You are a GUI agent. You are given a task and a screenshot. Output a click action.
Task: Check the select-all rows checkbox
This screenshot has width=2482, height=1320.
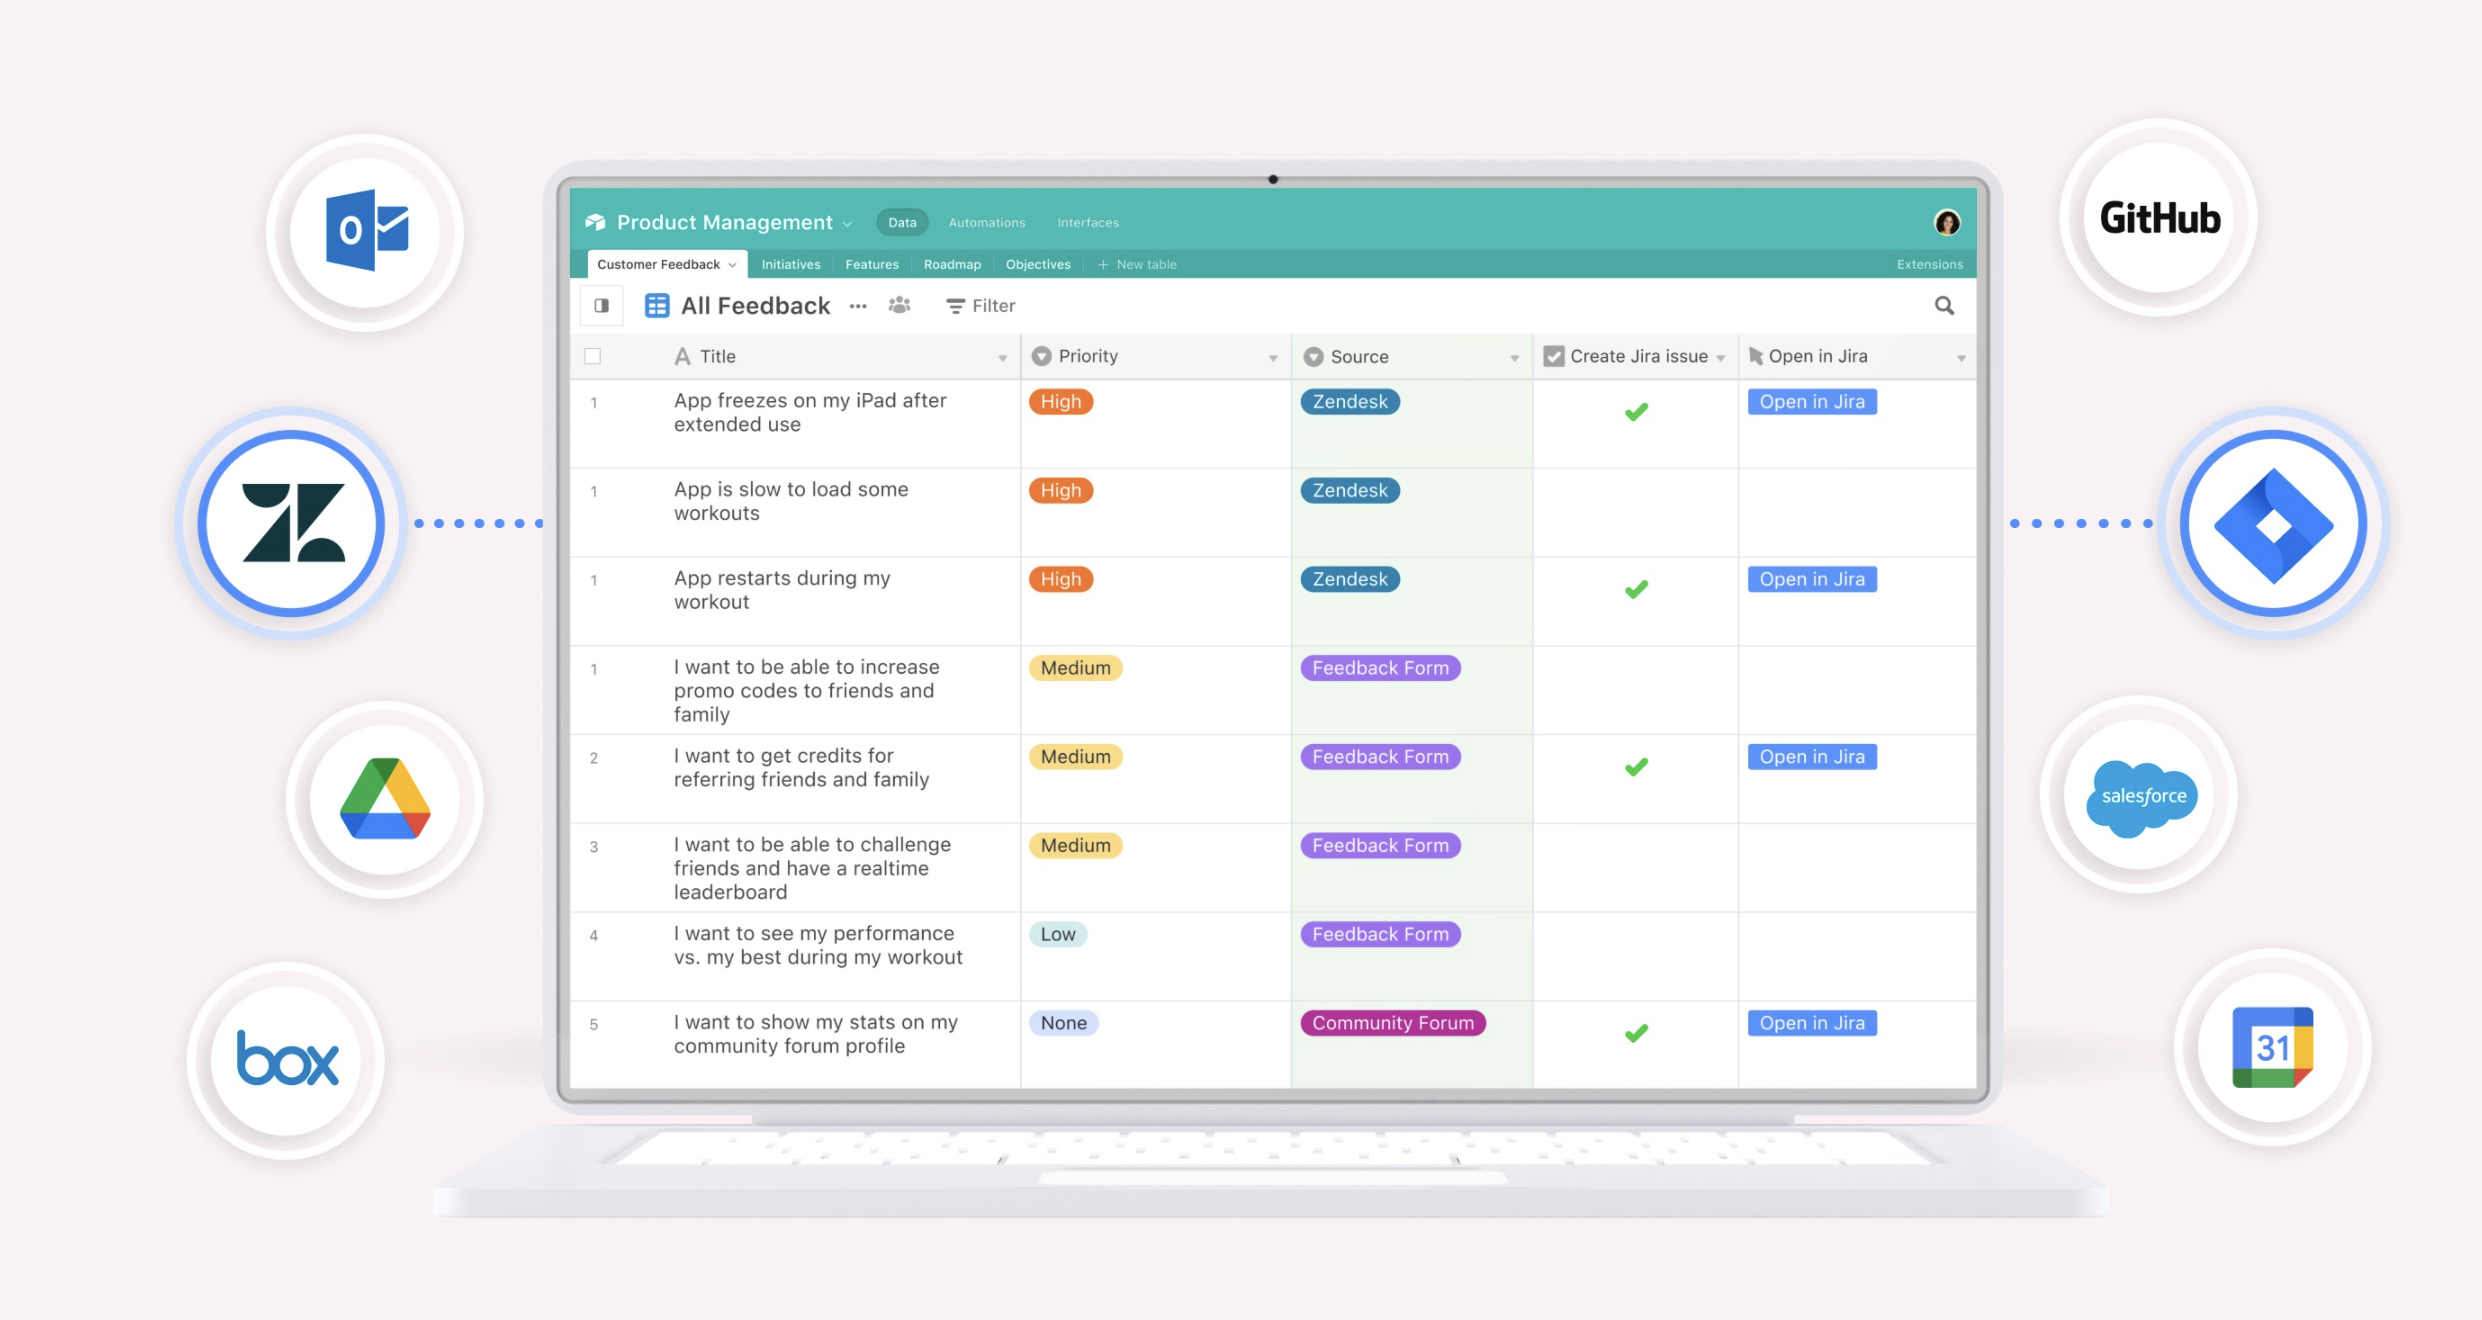pyautogui.click(x=593, y=356)
